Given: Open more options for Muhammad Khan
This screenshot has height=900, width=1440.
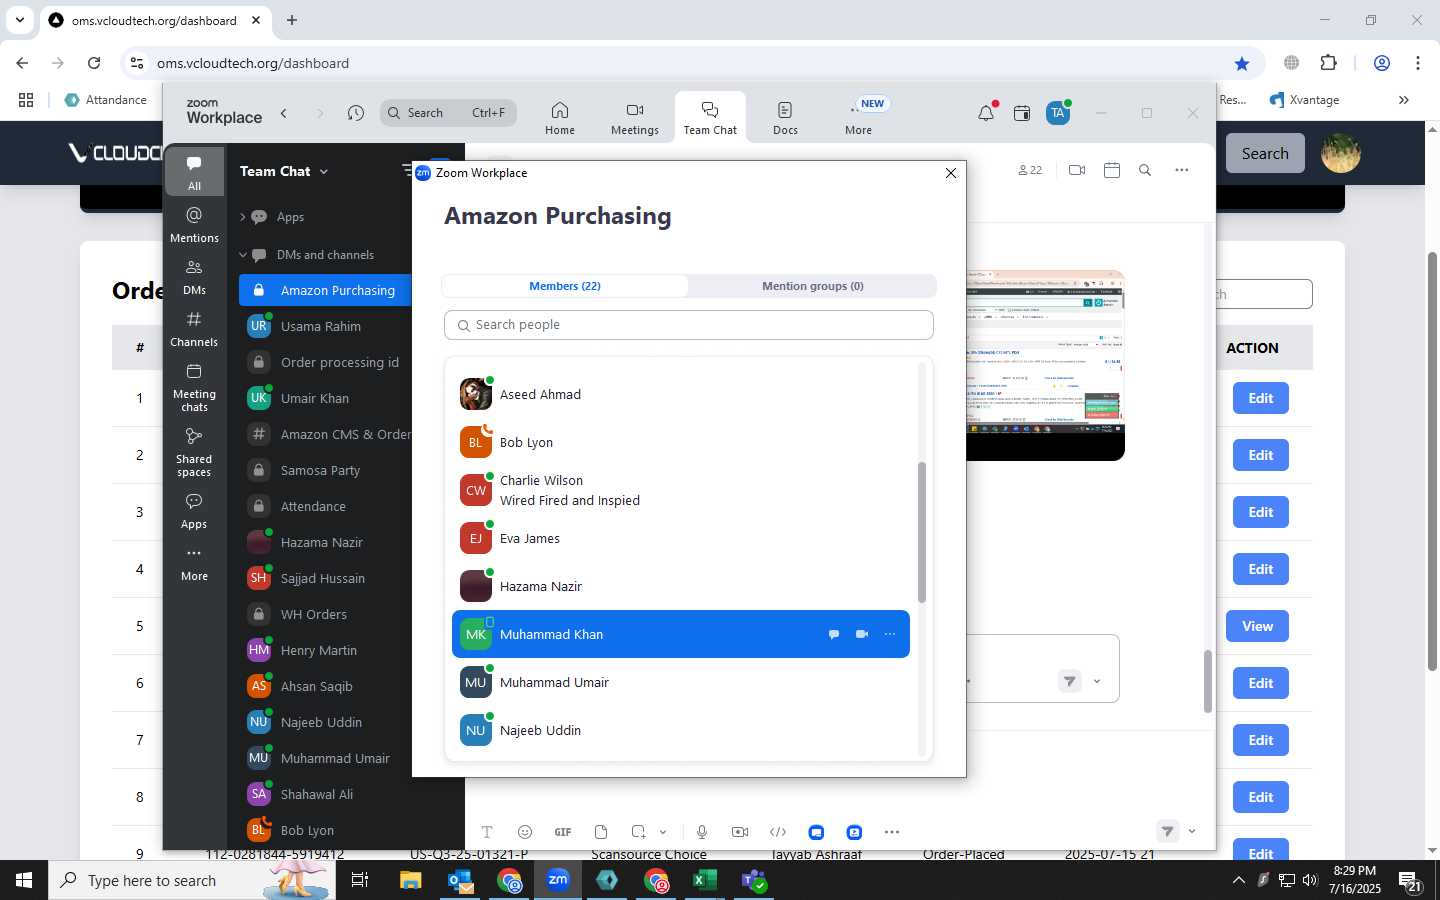Looking at the screenshot, I should coord(890,634).
